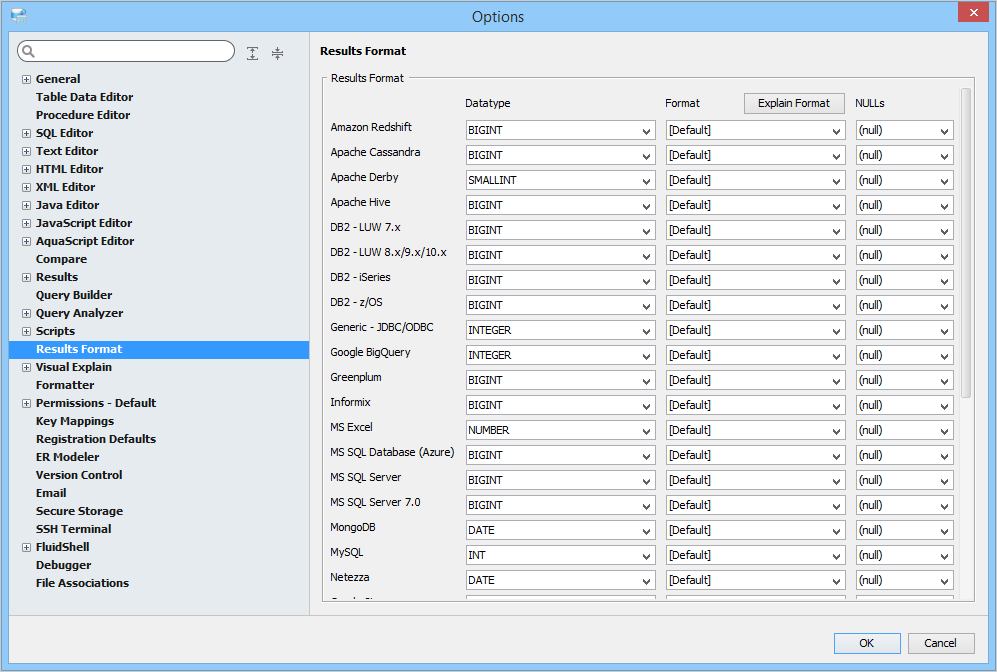The height and width of the screenshot is (672, 997).
Task: Open Greenplum NULLs dropdown
Action: (x=904, y=380)
